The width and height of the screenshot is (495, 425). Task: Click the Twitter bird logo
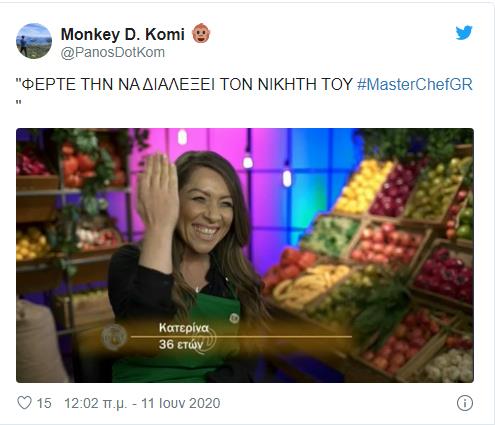[x=464, y=33]
